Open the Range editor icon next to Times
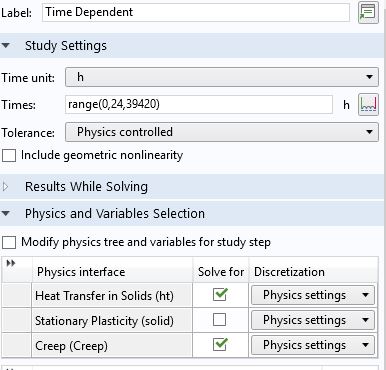Screen dimensions: 386x370 368,105
